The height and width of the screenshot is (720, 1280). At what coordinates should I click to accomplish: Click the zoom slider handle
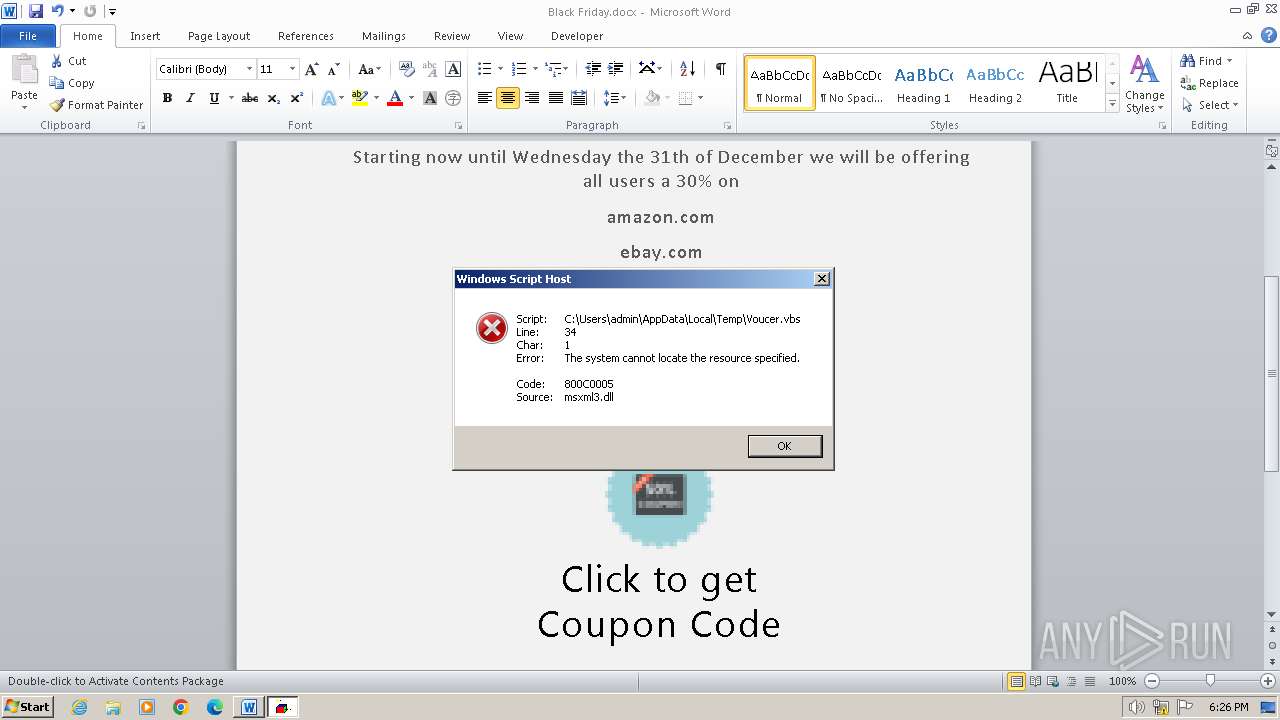click(x=1210, y=681)
